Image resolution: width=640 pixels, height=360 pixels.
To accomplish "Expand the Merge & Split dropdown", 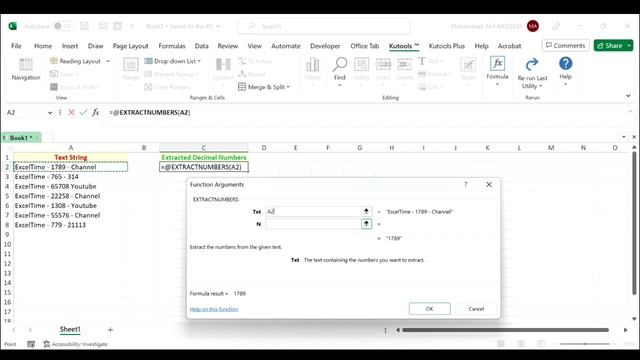I will [288, 87].
